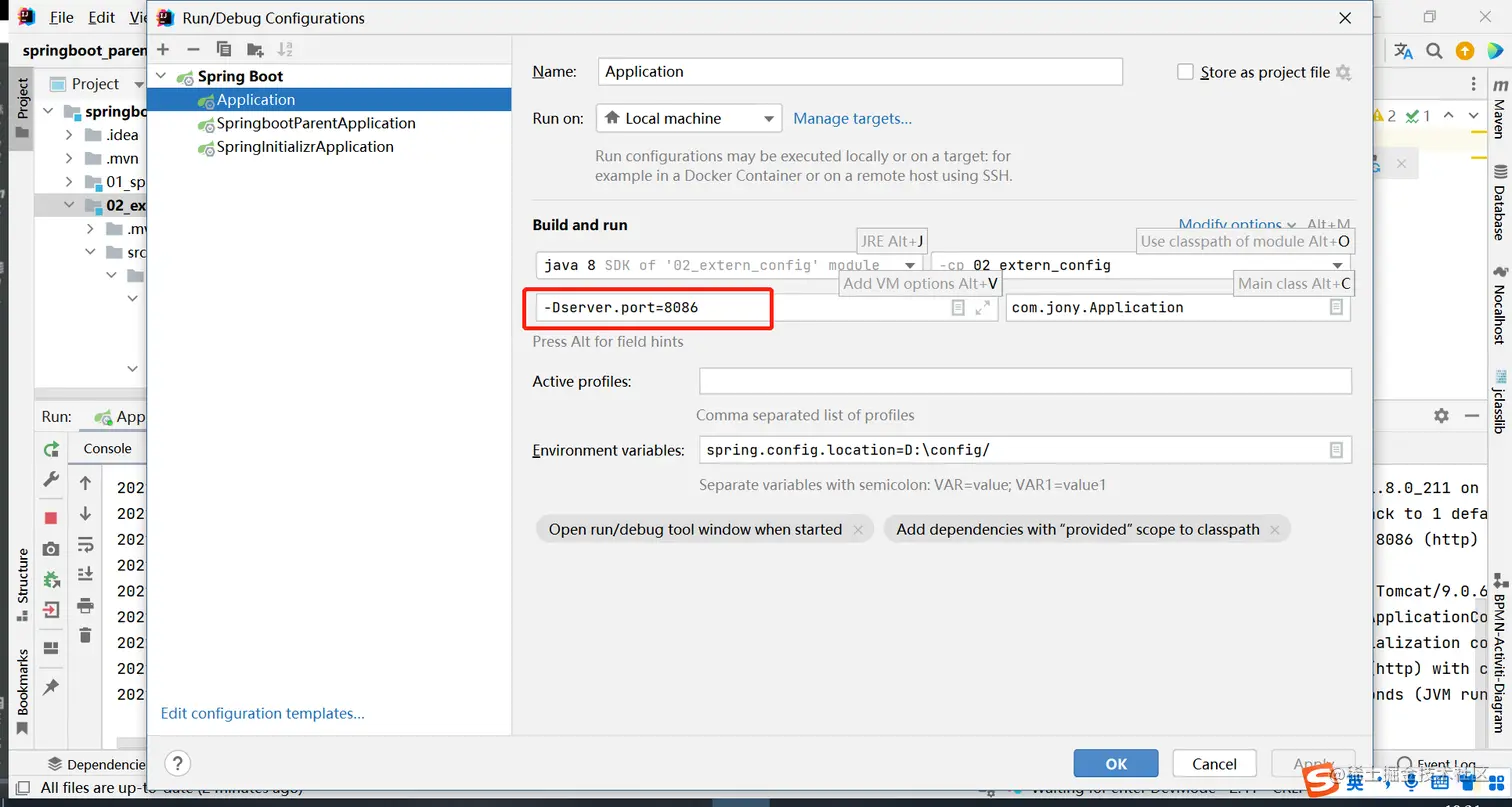Click the Cancel button

[1214, 763]
